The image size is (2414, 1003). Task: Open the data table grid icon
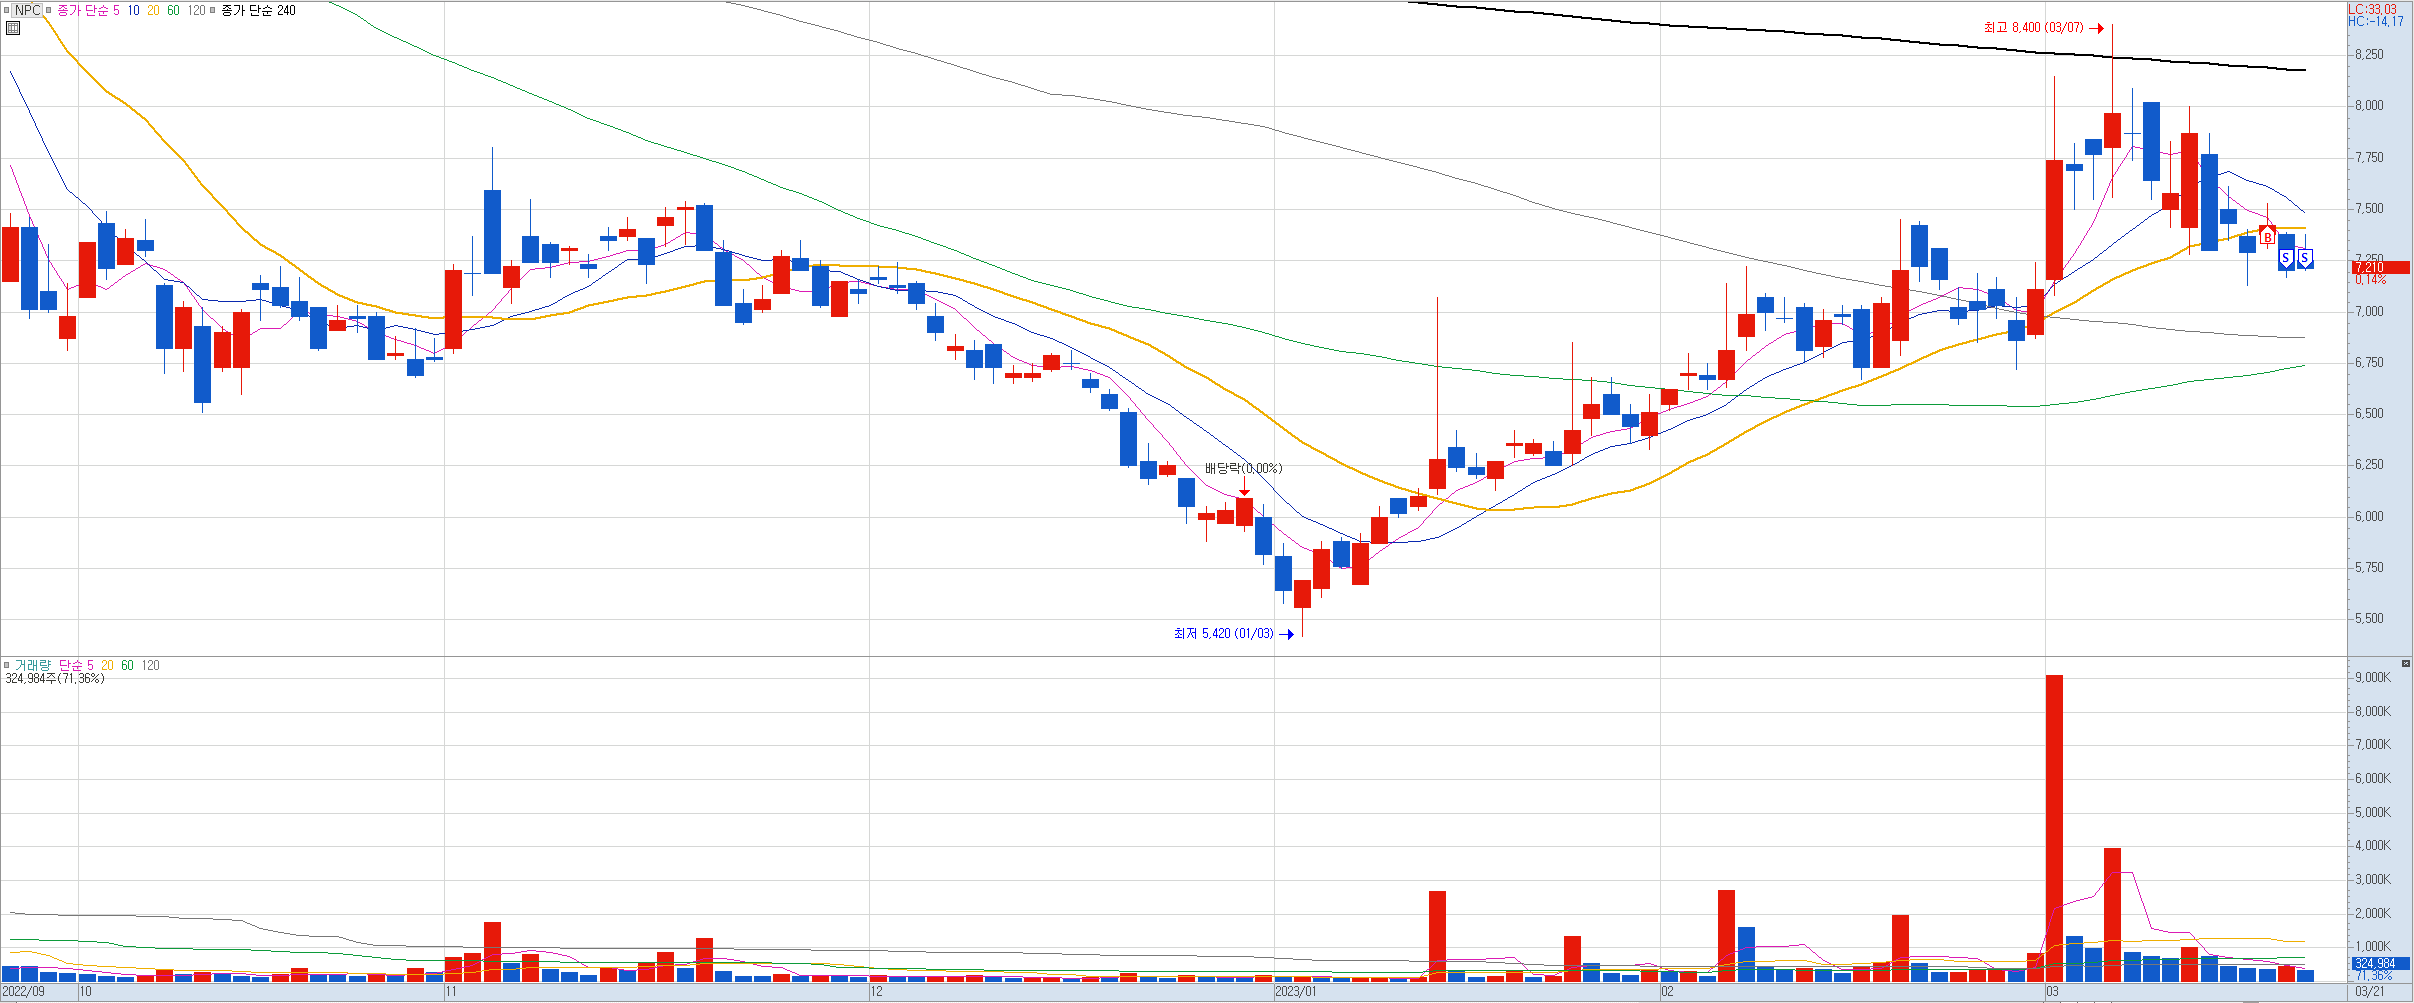(x=13, y=28)
